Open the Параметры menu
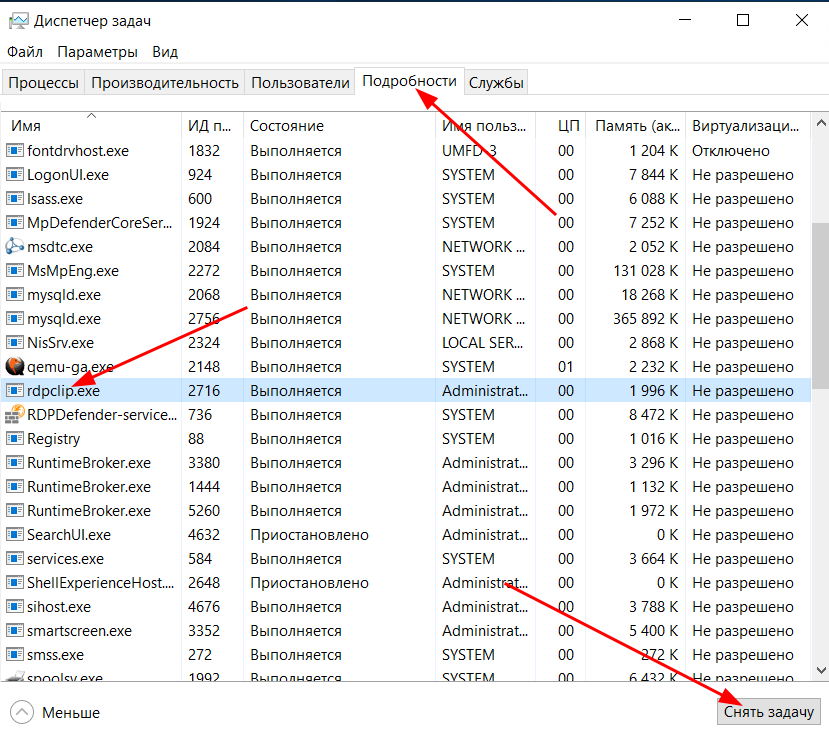The width and height of the screenshot is (829, 740). (97, 52)
